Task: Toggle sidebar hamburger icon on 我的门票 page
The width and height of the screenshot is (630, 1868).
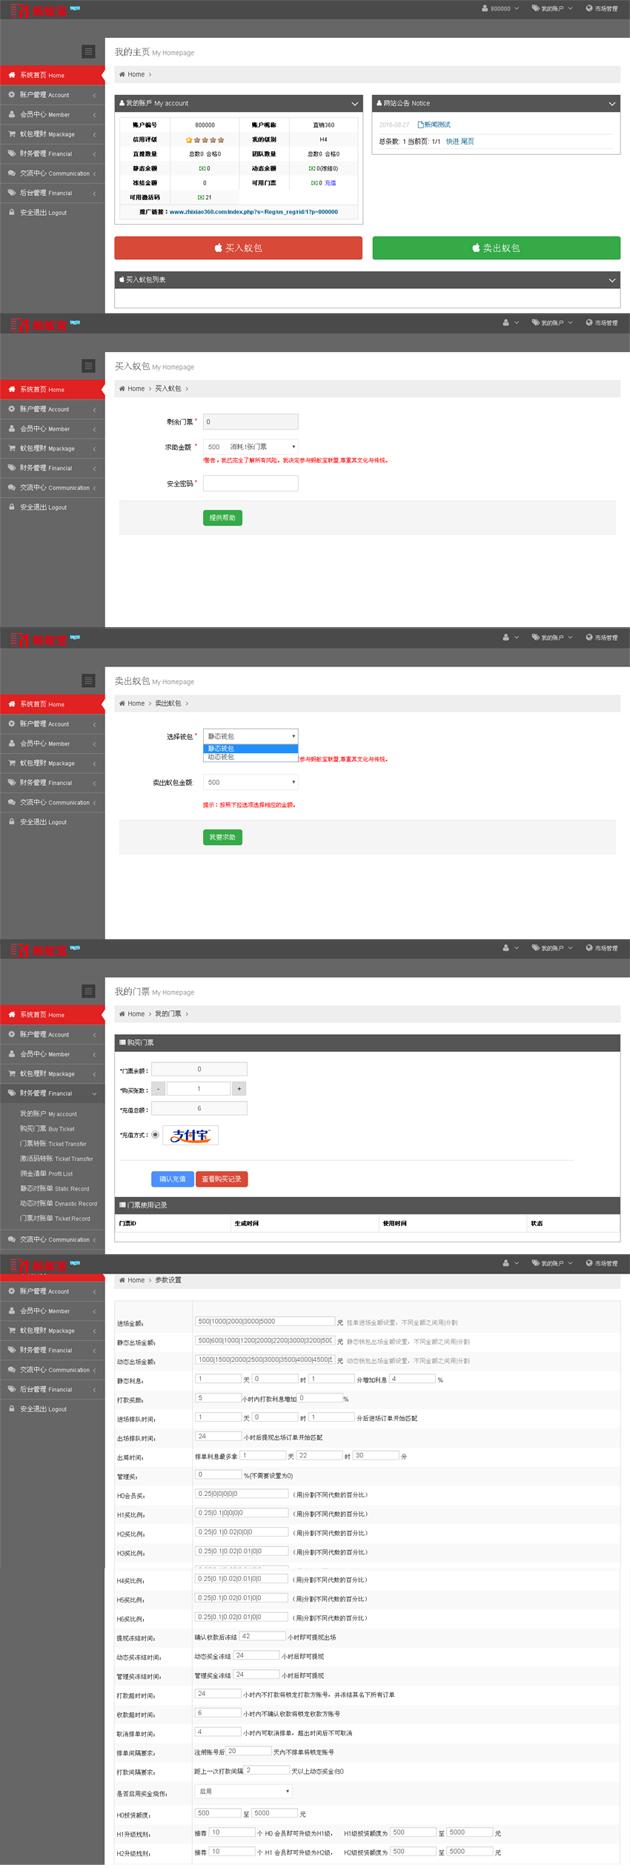Action: click(x=89, y=991)
